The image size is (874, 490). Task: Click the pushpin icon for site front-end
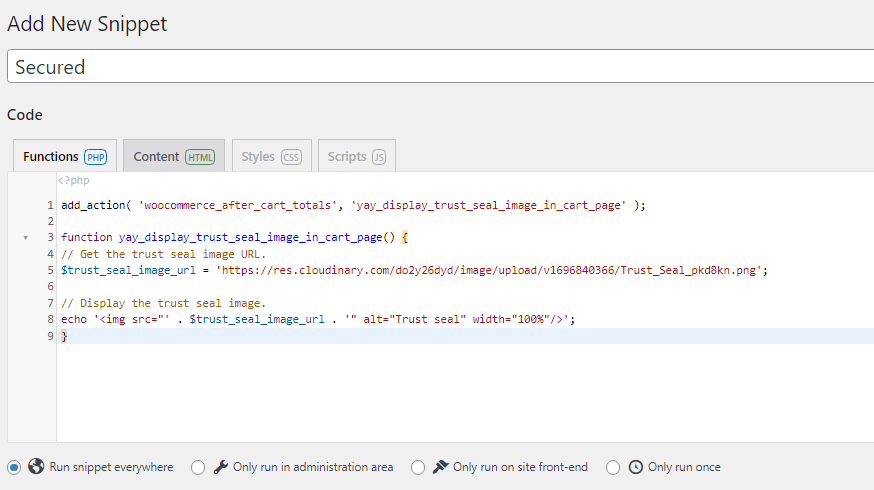pyautogui.click(x=440, y=467)
